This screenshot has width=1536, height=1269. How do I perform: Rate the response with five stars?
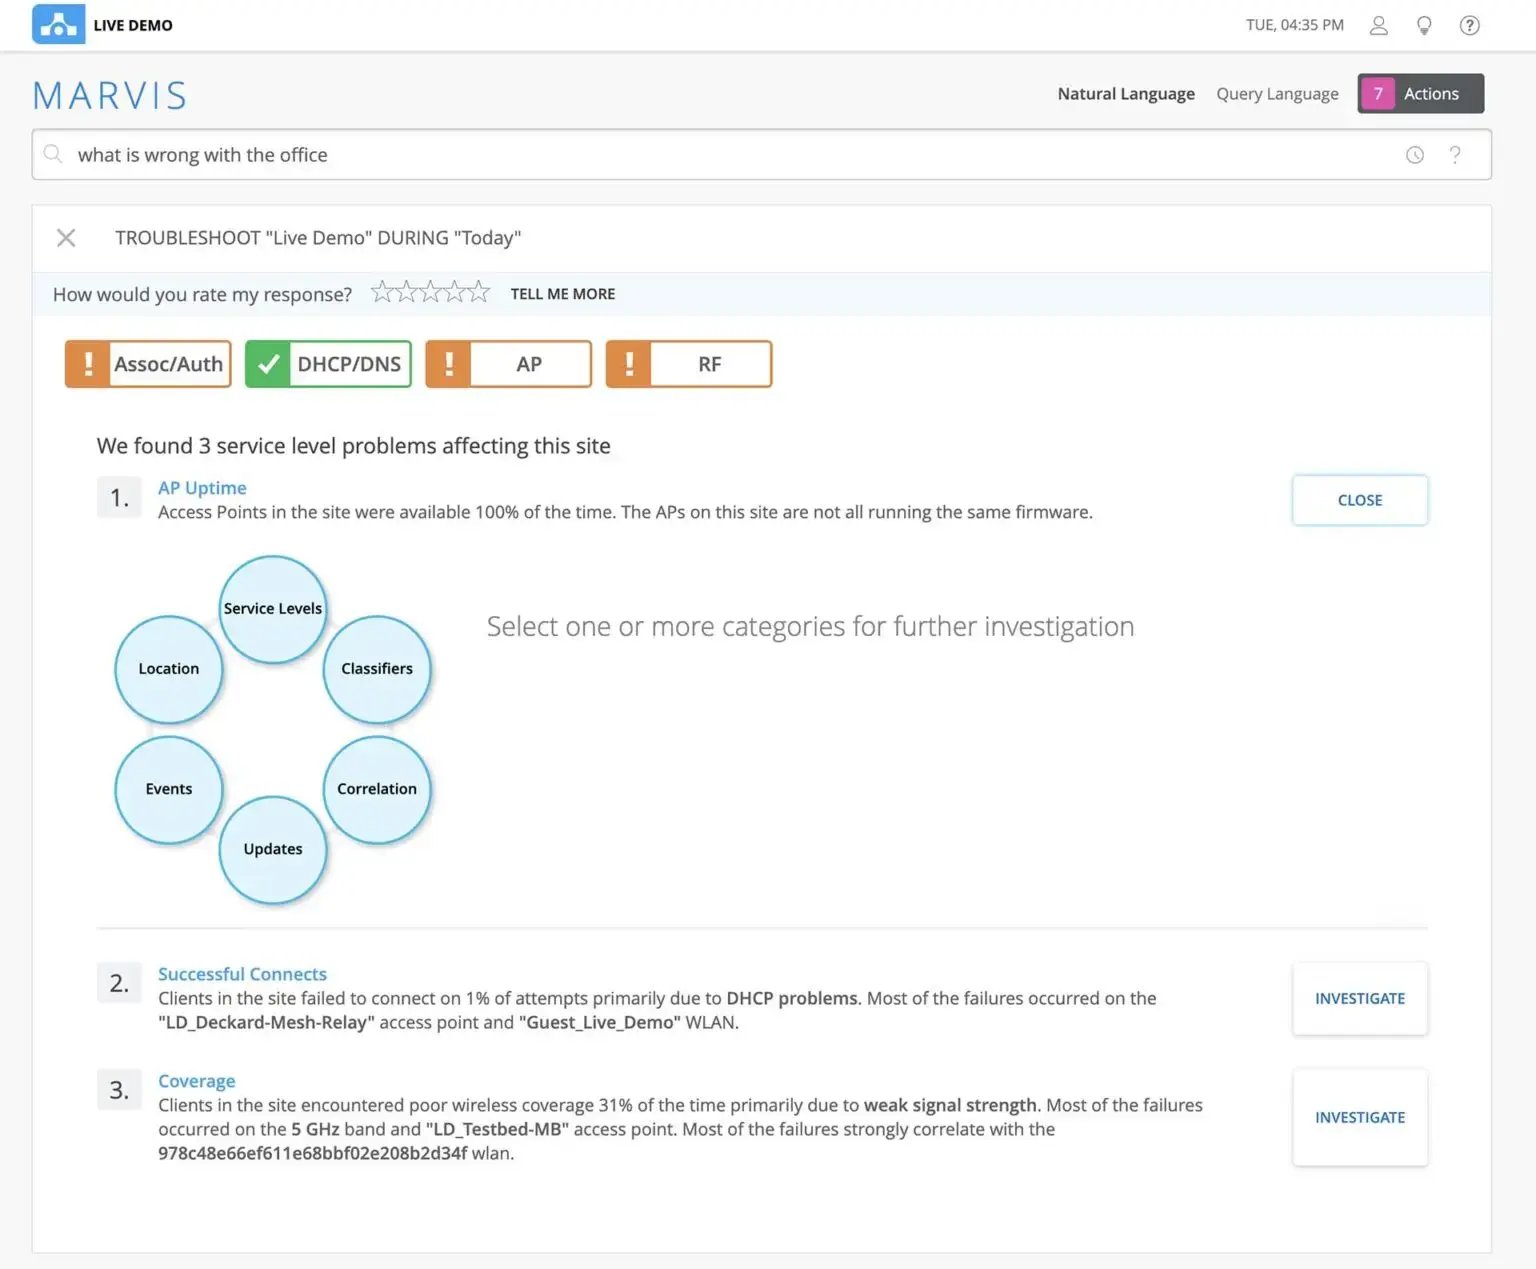point(480,292)
